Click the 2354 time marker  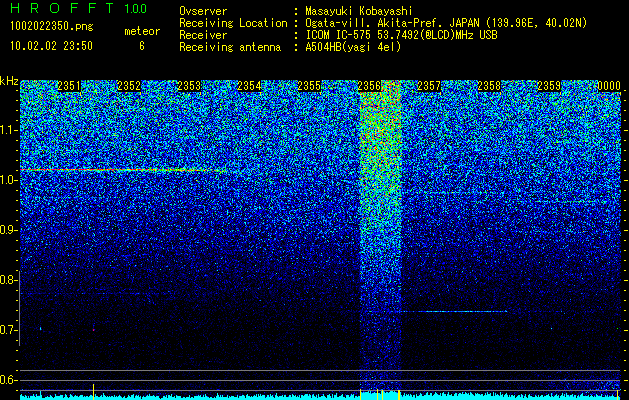[x=249, y=86]
